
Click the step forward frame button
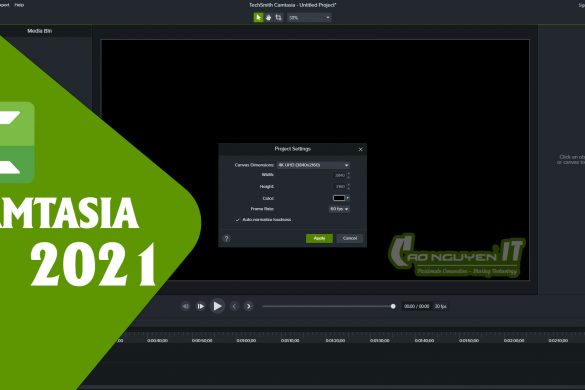coord(200,306)
